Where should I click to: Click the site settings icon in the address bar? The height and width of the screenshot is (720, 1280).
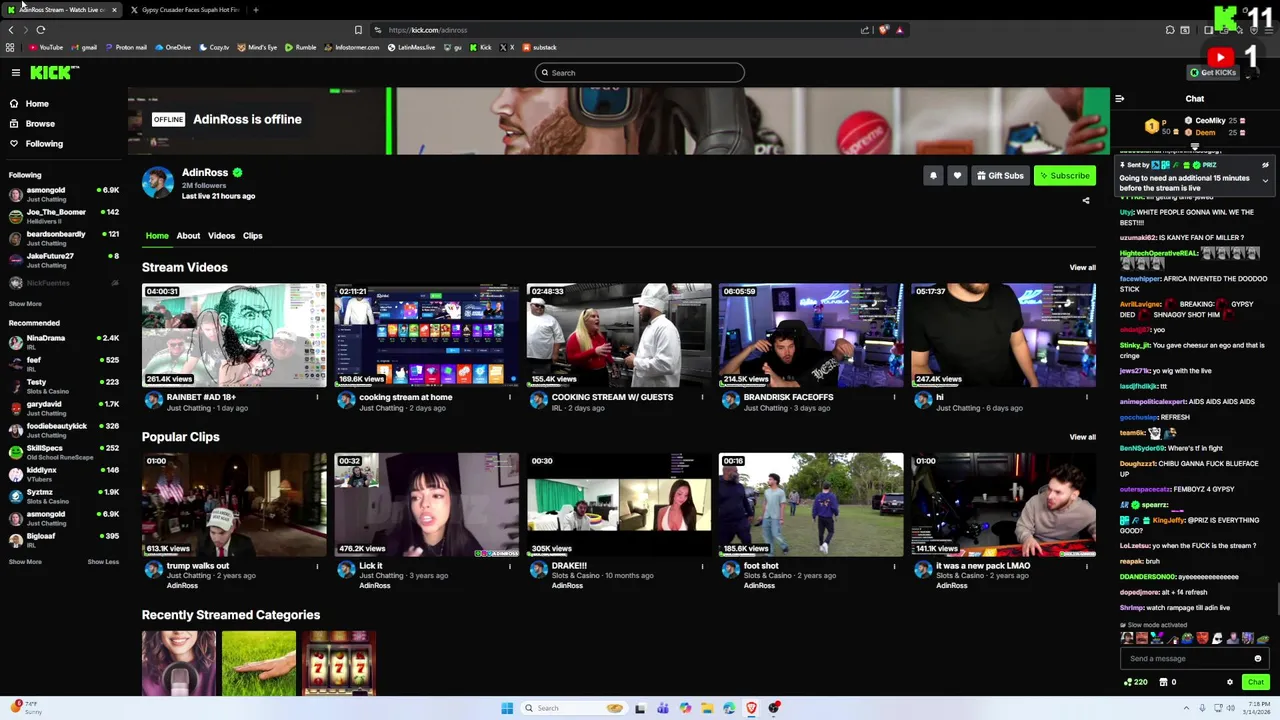pyautogui.click(x=377, y=30)
